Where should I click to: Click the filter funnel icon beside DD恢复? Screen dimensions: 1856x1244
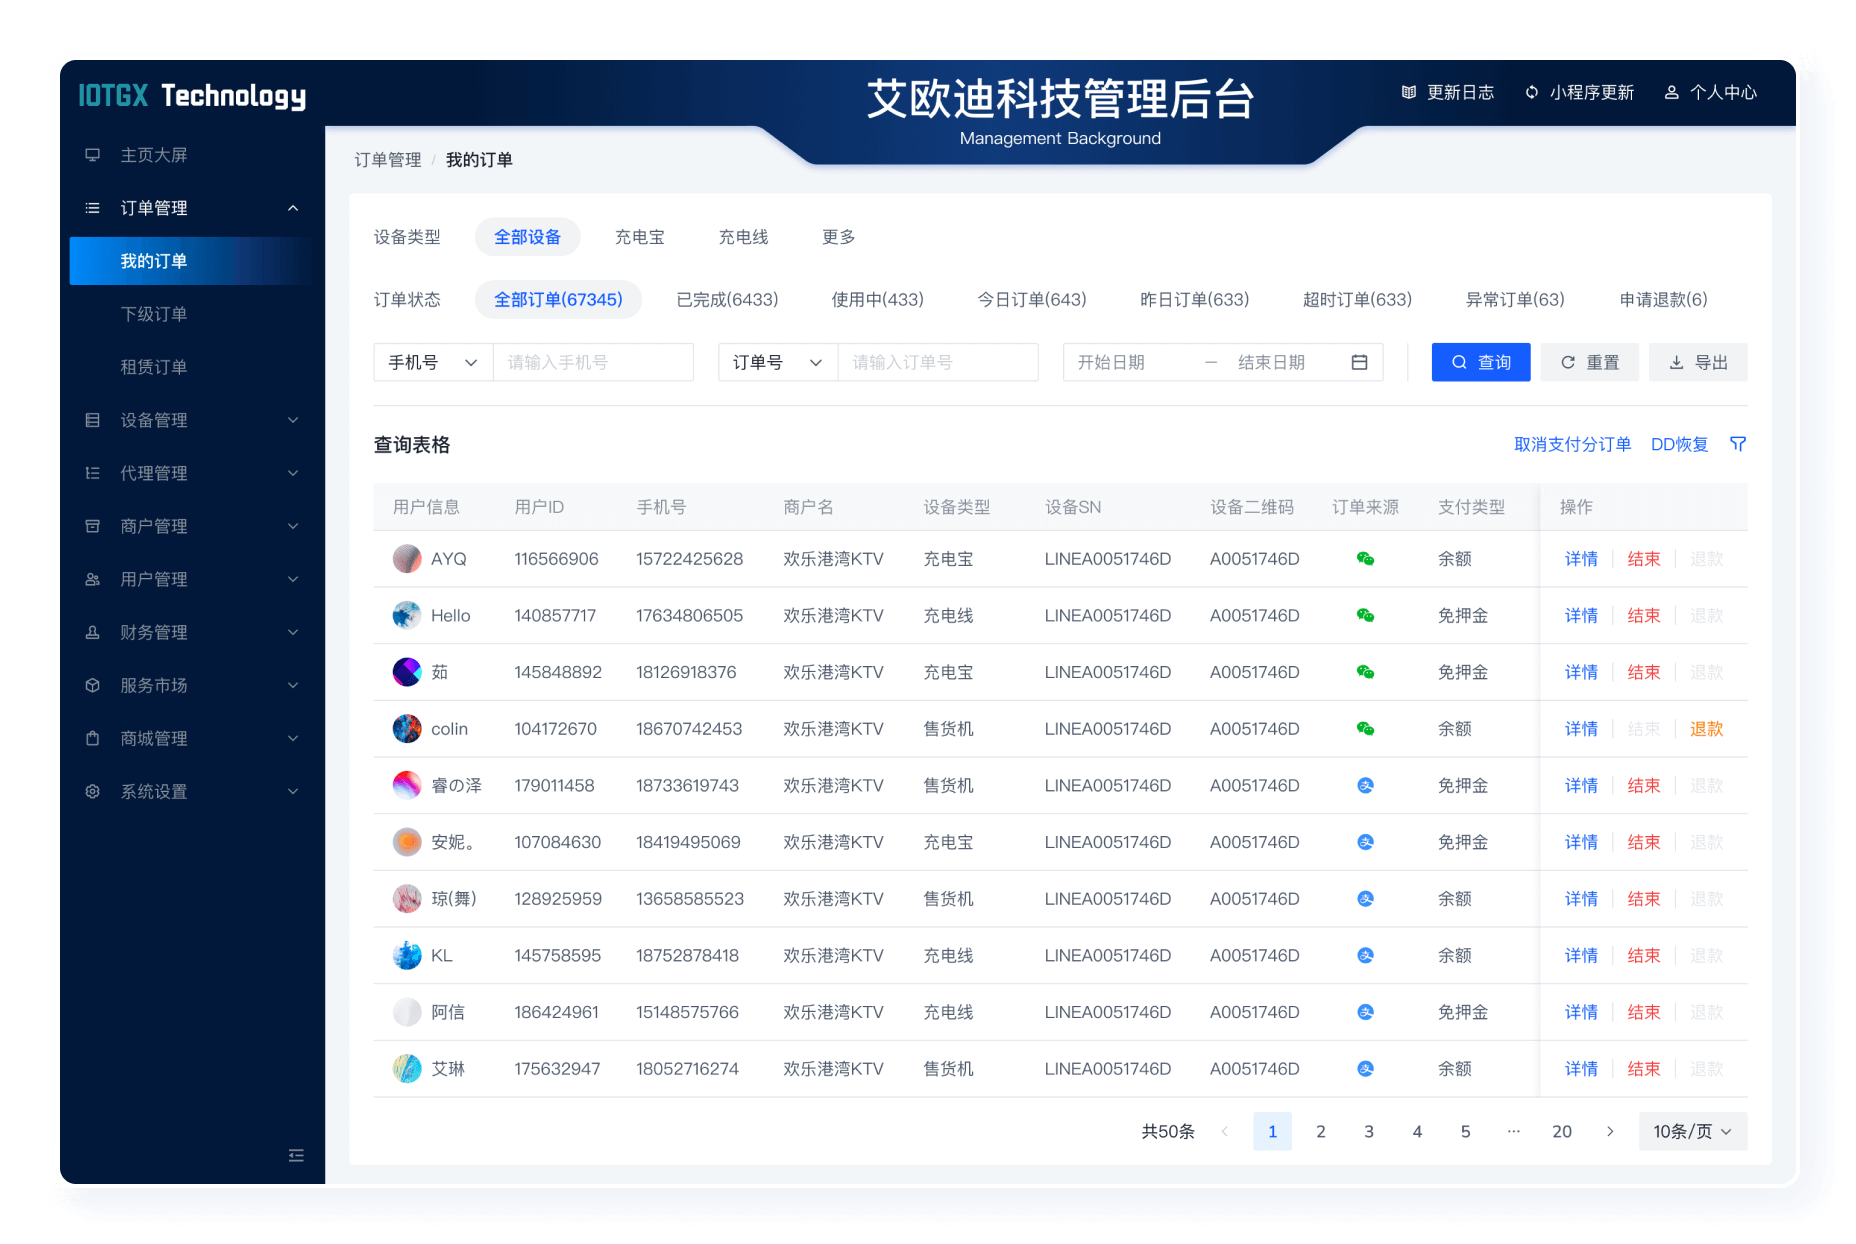coord(1738,444)
